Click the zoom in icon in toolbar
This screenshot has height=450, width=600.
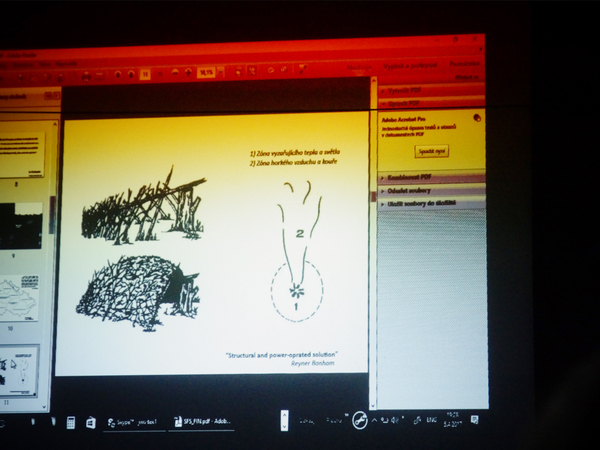click(x=189, y=72)
